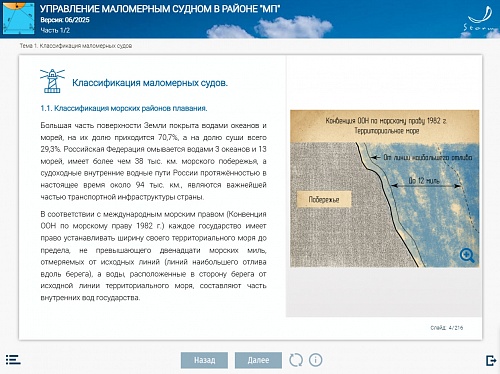Click the title УПРАВЛЕНИЕ МАЛОМЕРНЫМ СУДНОМ В РАЙОНЕ "МП"

point(160,9)
